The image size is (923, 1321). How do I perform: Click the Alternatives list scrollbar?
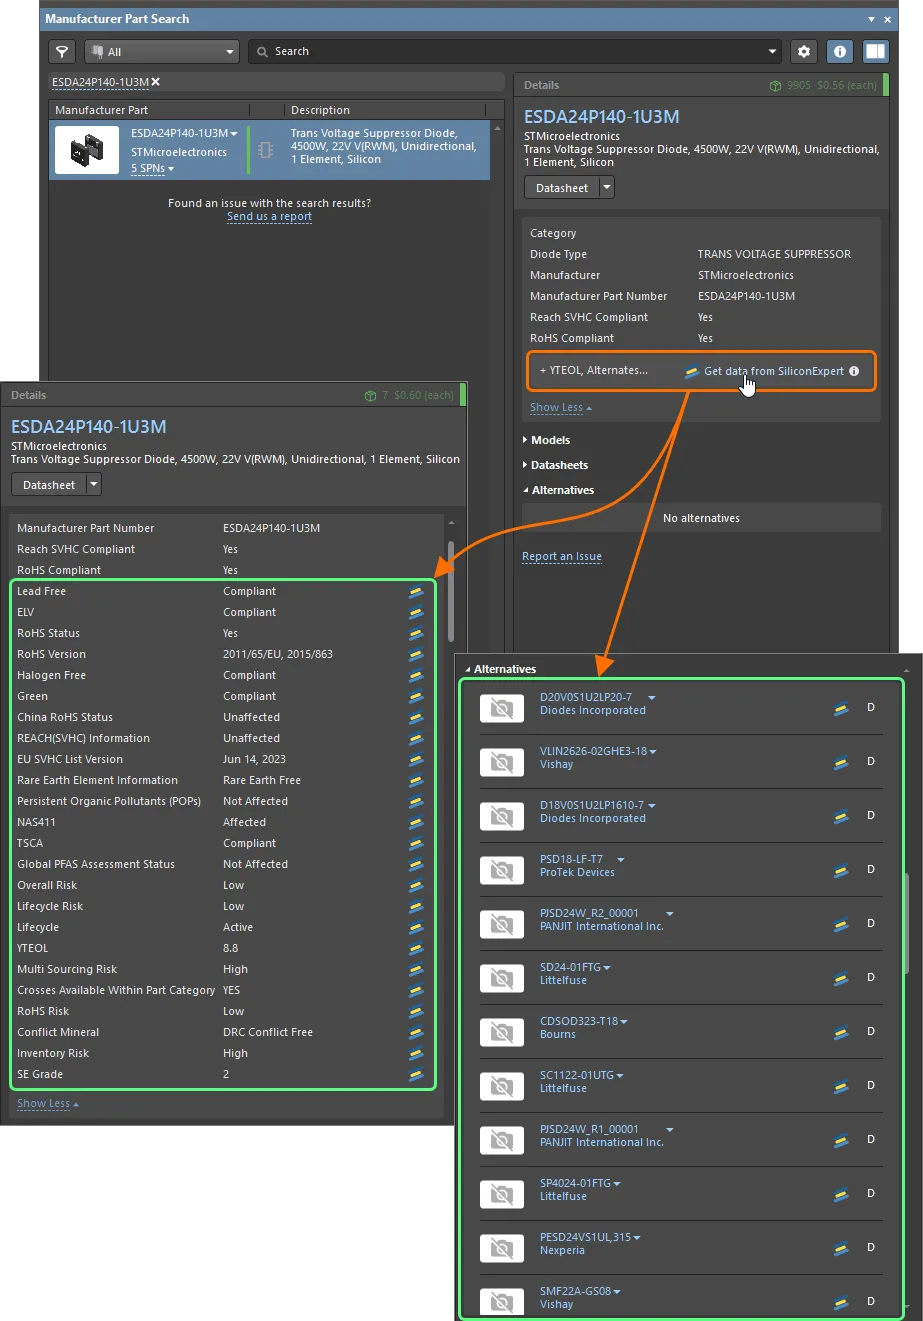907,922
